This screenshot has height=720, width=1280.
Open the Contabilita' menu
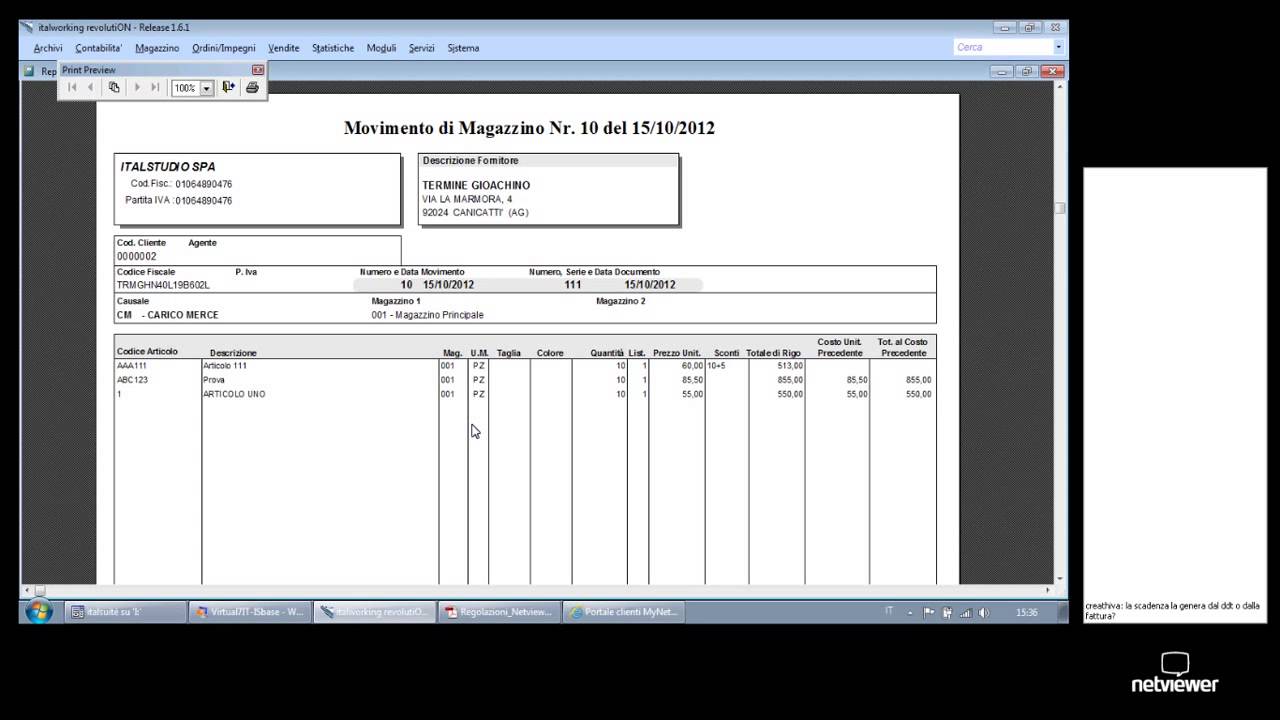99,48
